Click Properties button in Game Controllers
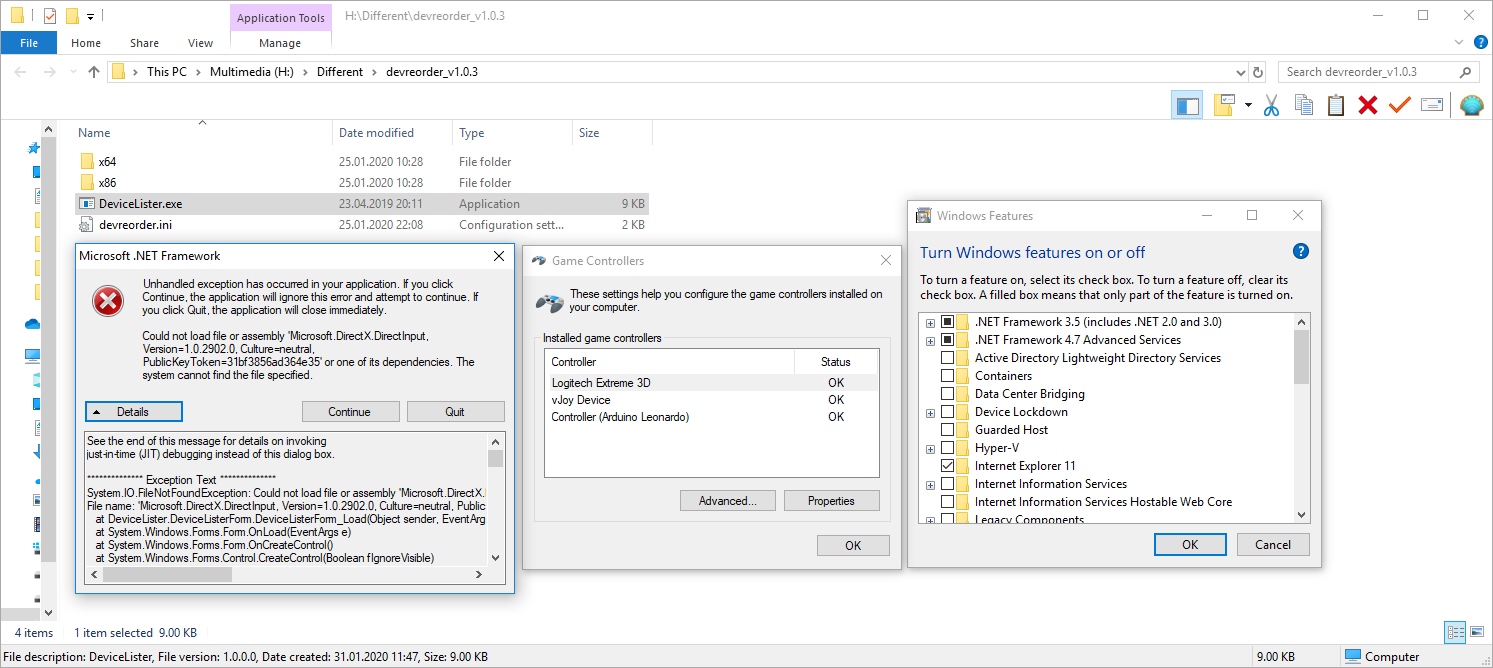The image size is (1493, 668). click(x=831, y=501)
